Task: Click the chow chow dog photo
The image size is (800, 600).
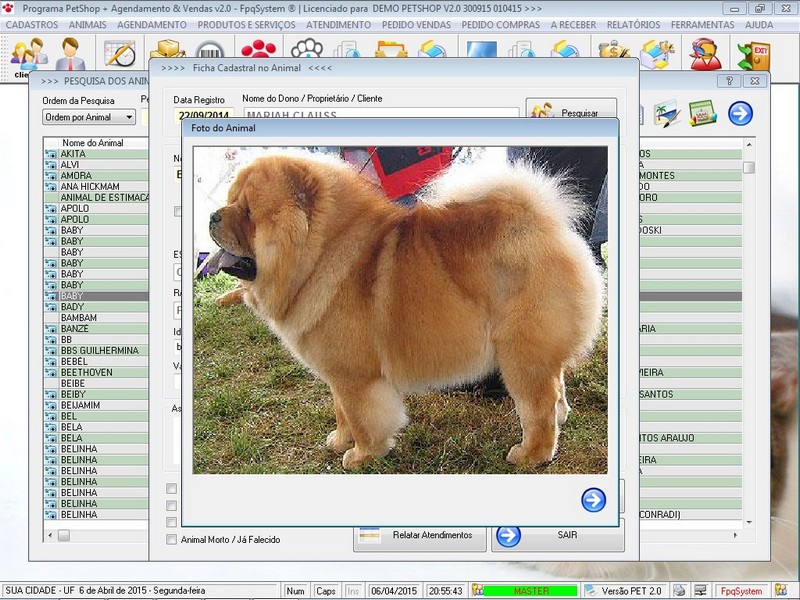Action: point(400,310)
